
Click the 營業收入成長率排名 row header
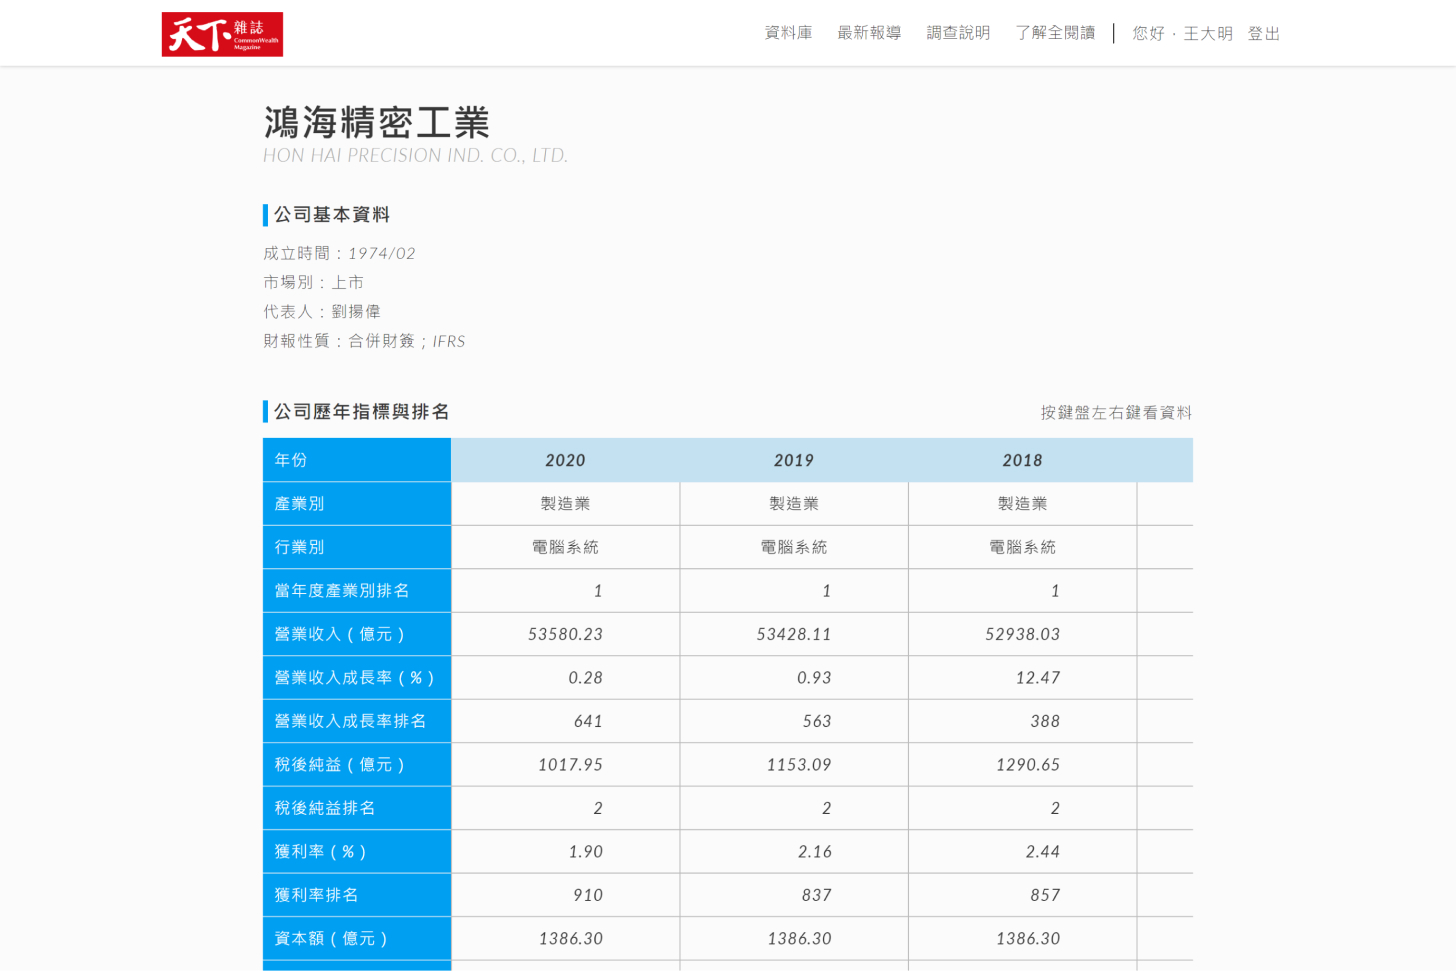[357, 721]
